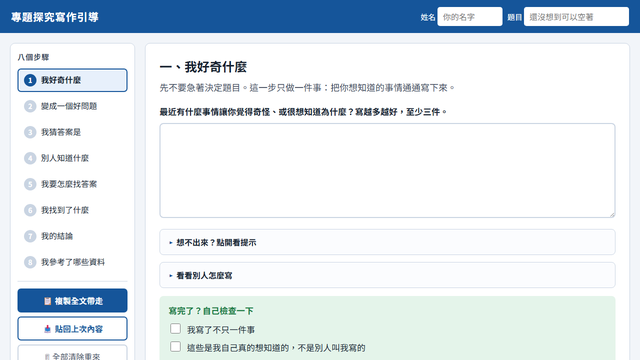Go to step 6 我找到了什麼
Screen dimensions: 640x360
point(72,210)
